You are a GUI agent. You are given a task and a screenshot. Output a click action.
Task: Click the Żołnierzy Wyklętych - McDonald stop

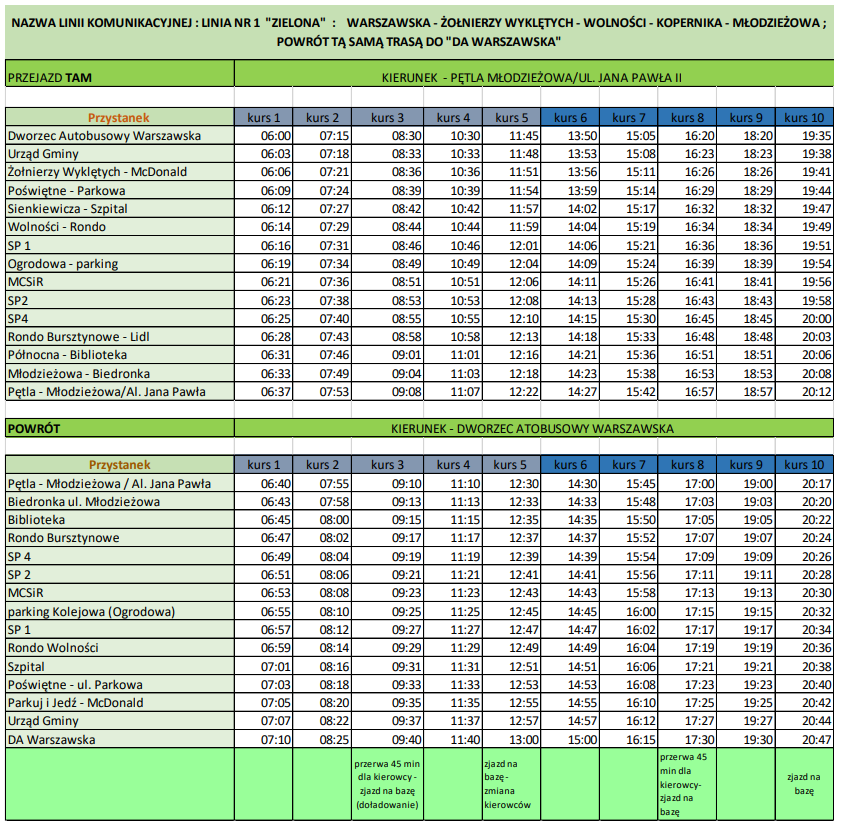pos(97,172)
